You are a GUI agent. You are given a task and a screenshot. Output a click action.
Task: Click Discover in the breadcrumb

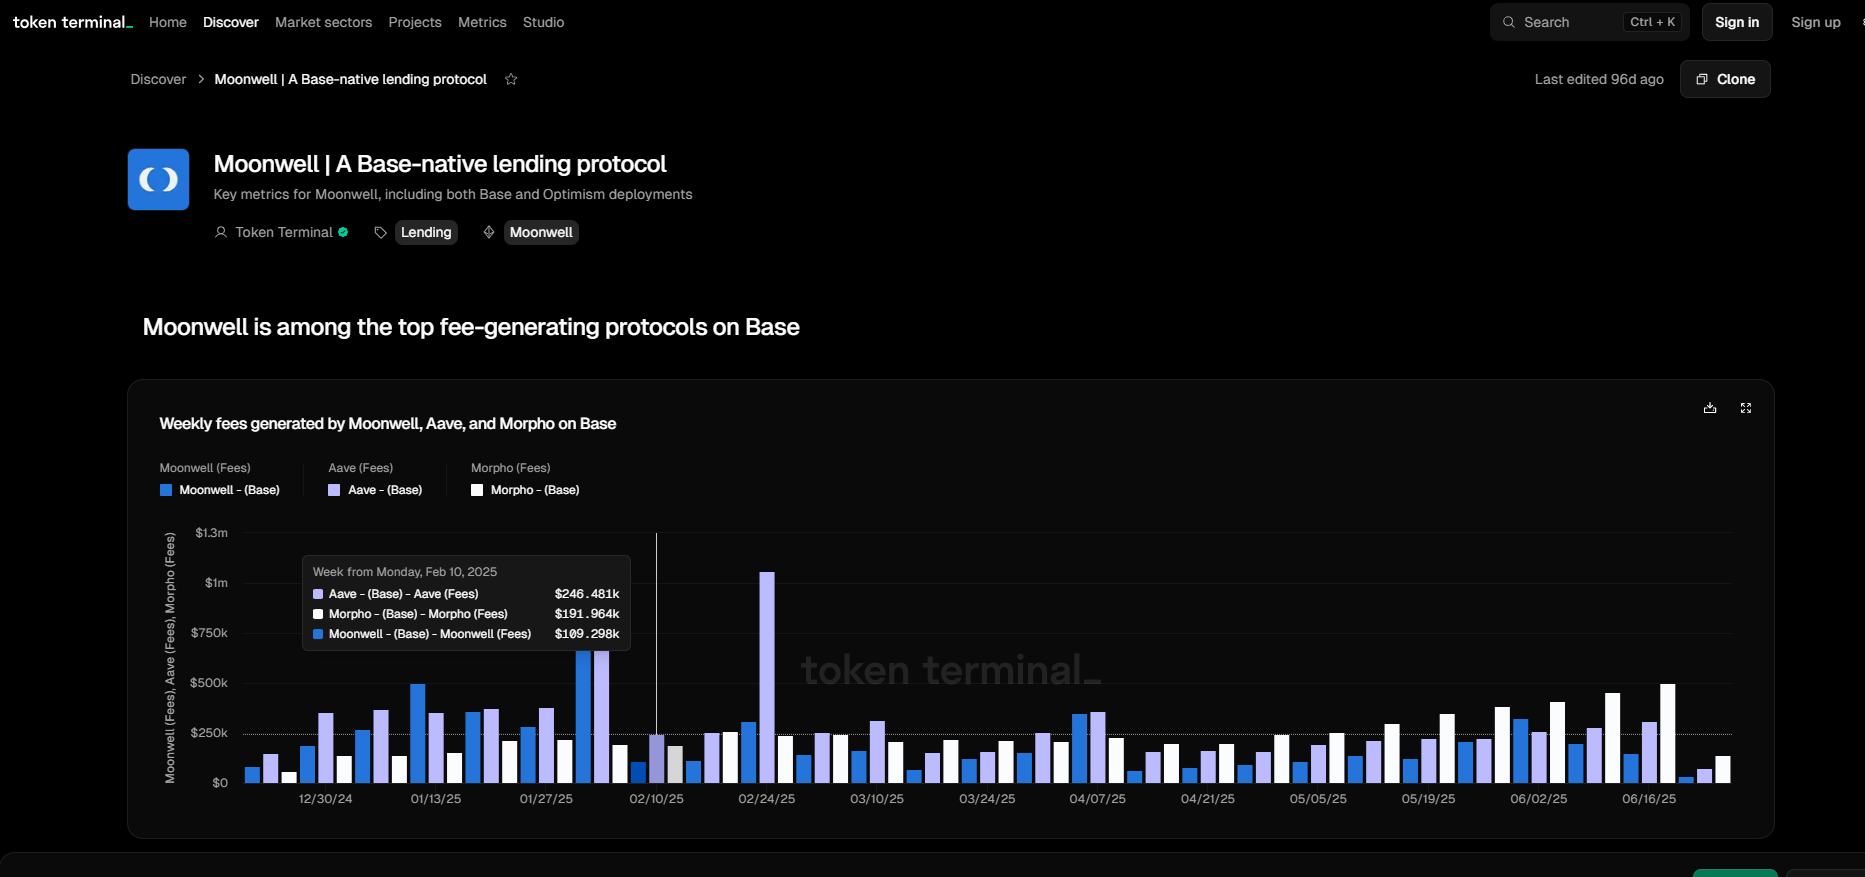pos(158,79)
